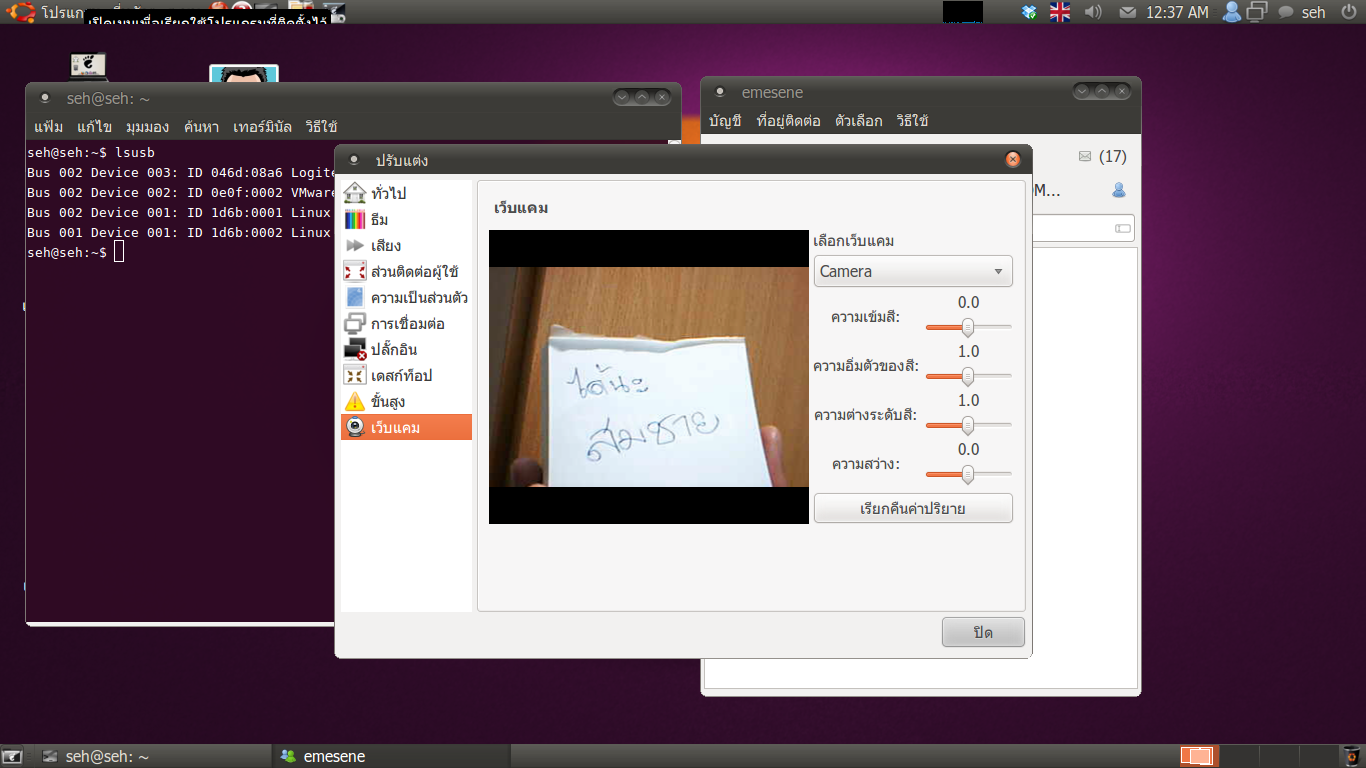
Task: Open the มุมมอง menu in terminal
Action: (x=147, y=127)
